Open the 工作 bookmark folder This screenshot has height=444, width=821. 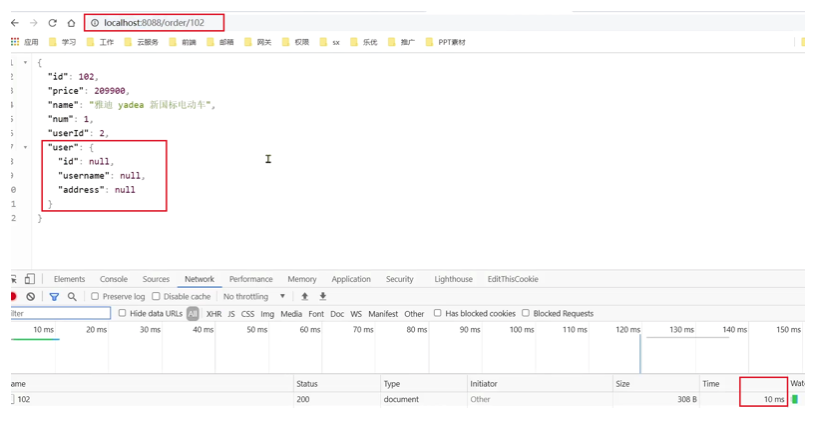click(100, 42)
